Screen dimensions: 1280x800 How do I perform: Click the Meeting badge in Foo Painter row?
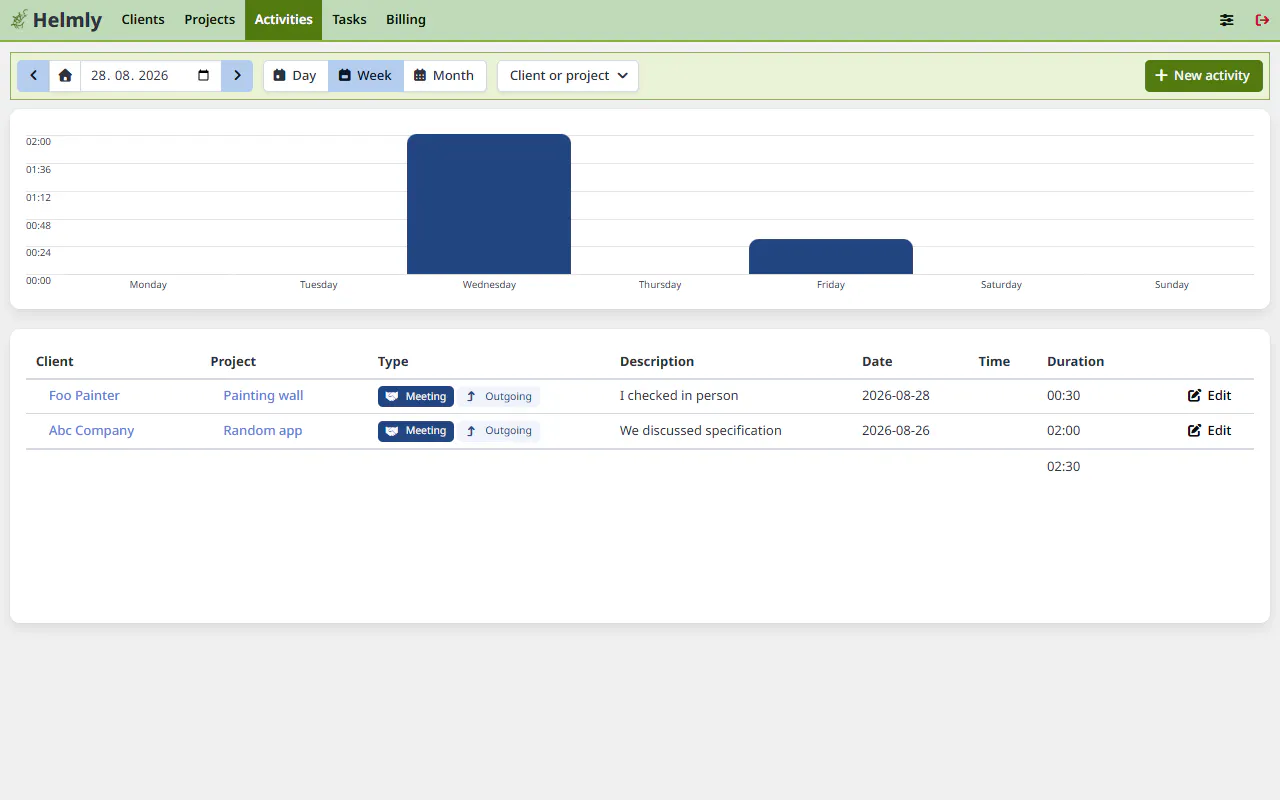(x=416, y=397)
